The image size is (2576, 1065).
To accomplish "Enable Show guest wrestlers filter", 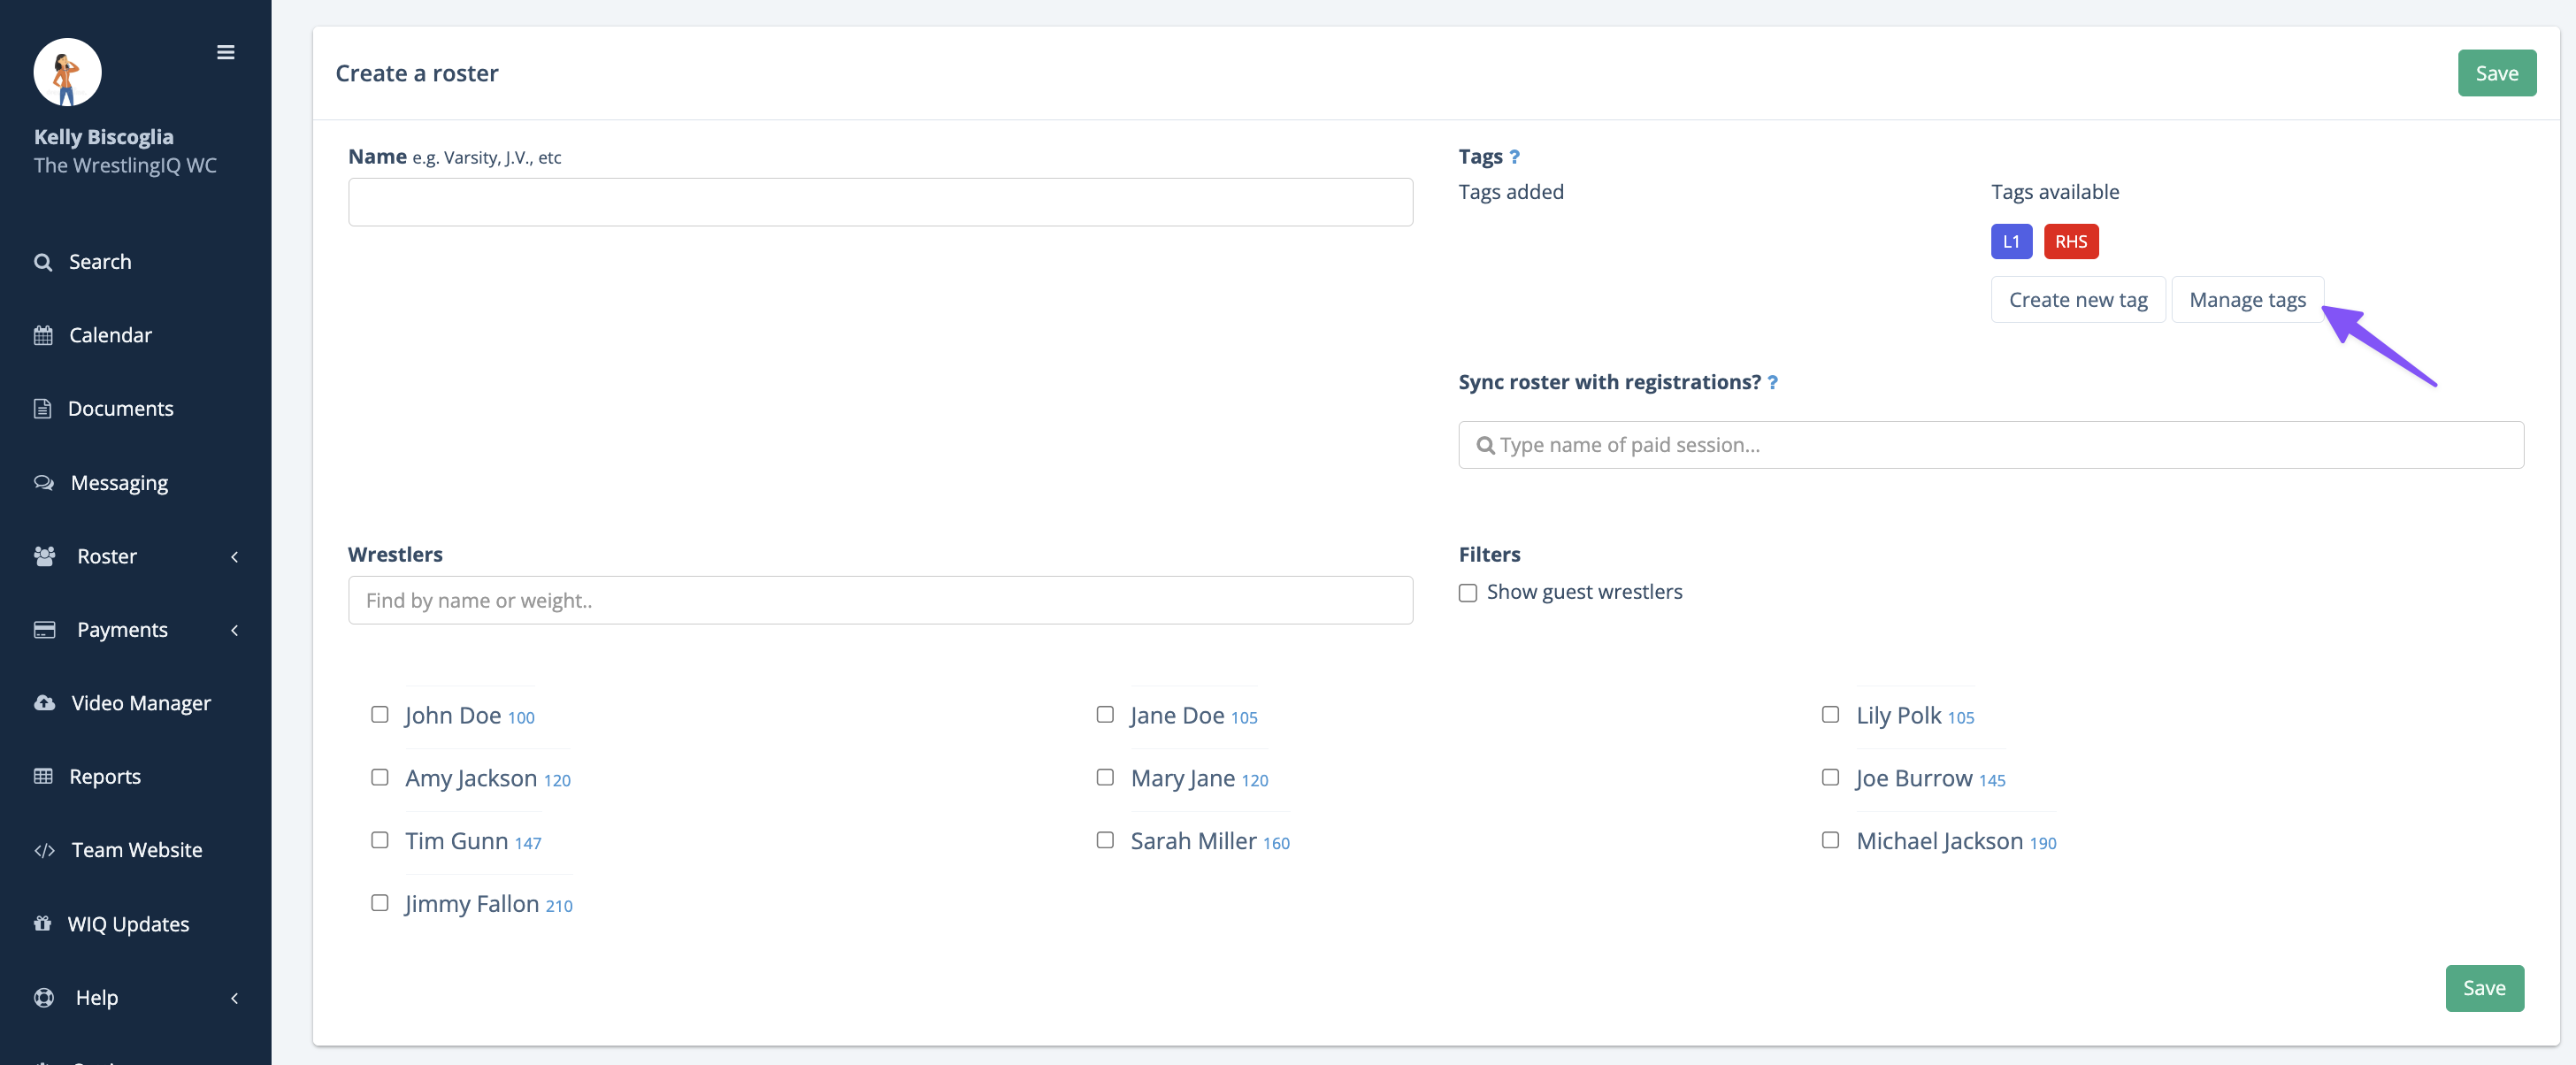I will point(1468,593).
